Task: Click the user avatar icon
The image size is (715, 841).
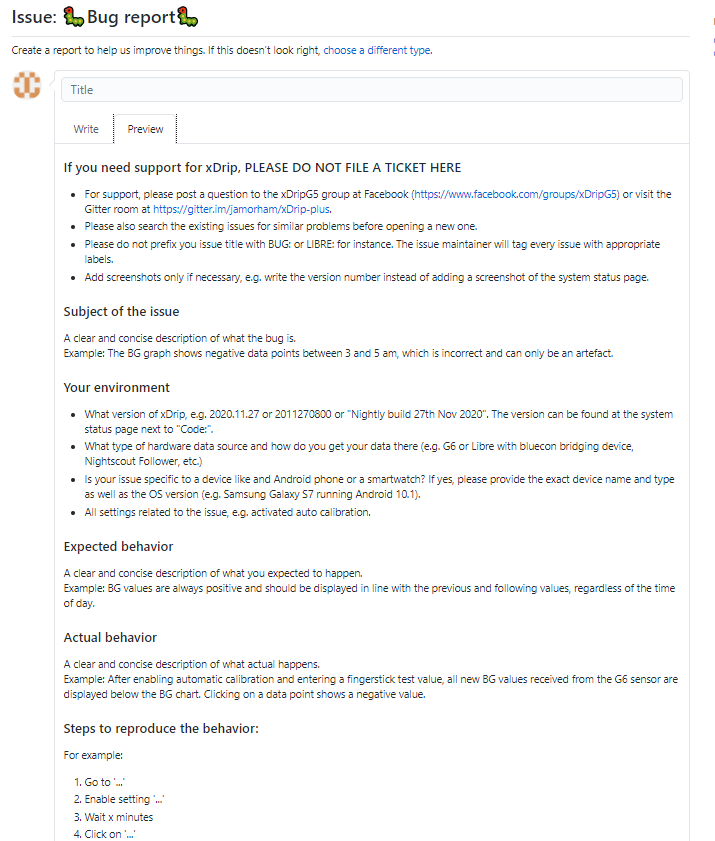Action: pos(27,87)
